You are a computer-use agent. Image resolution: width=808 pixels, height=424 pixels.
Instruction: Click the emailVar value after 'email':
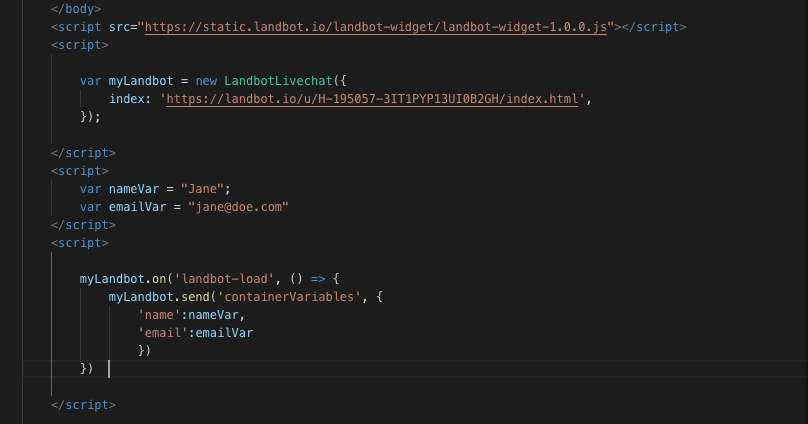224,333
